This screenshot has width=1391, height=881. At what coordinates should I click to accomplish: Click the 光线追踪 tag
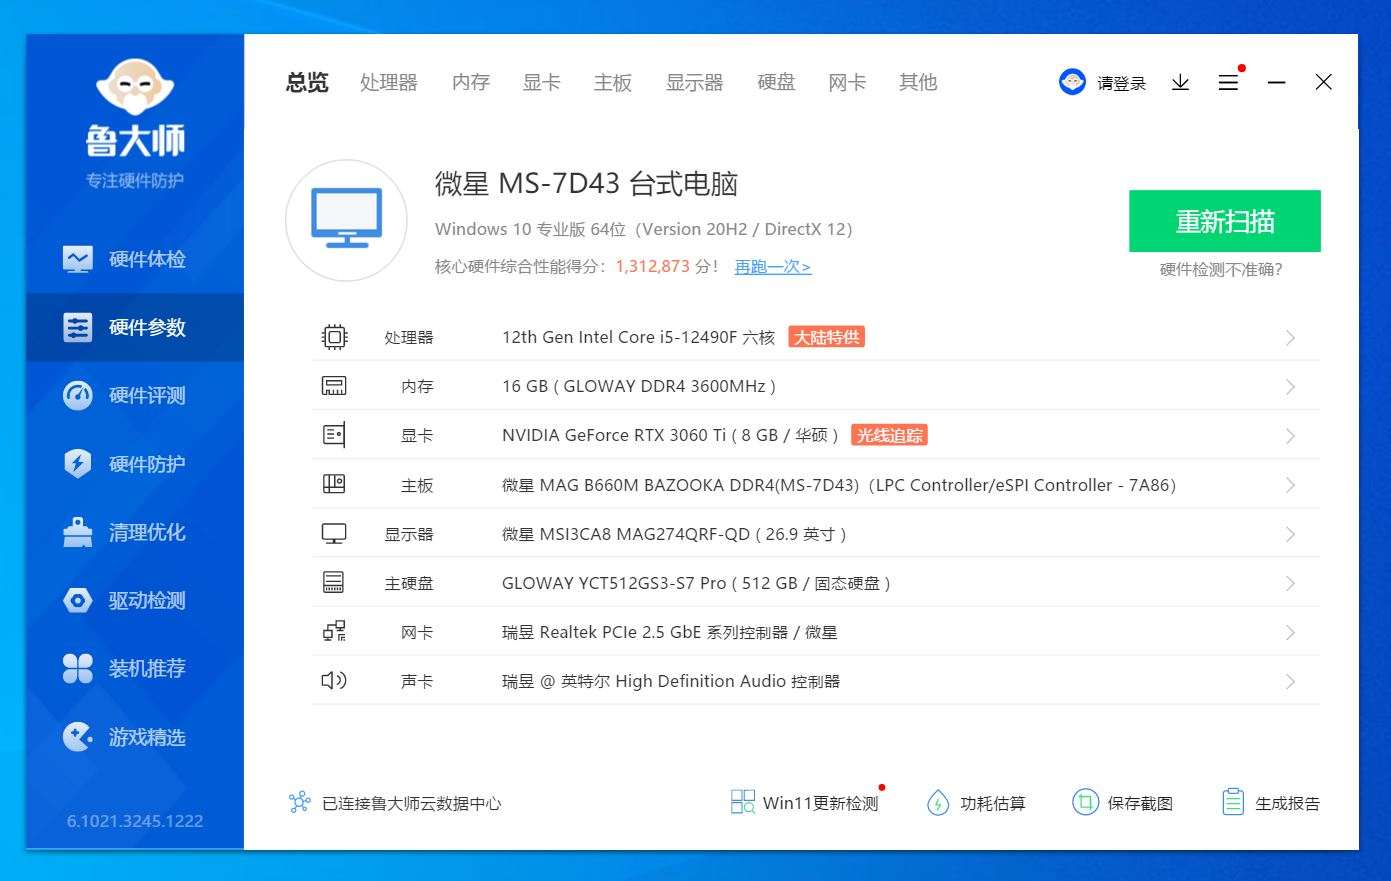889,435
